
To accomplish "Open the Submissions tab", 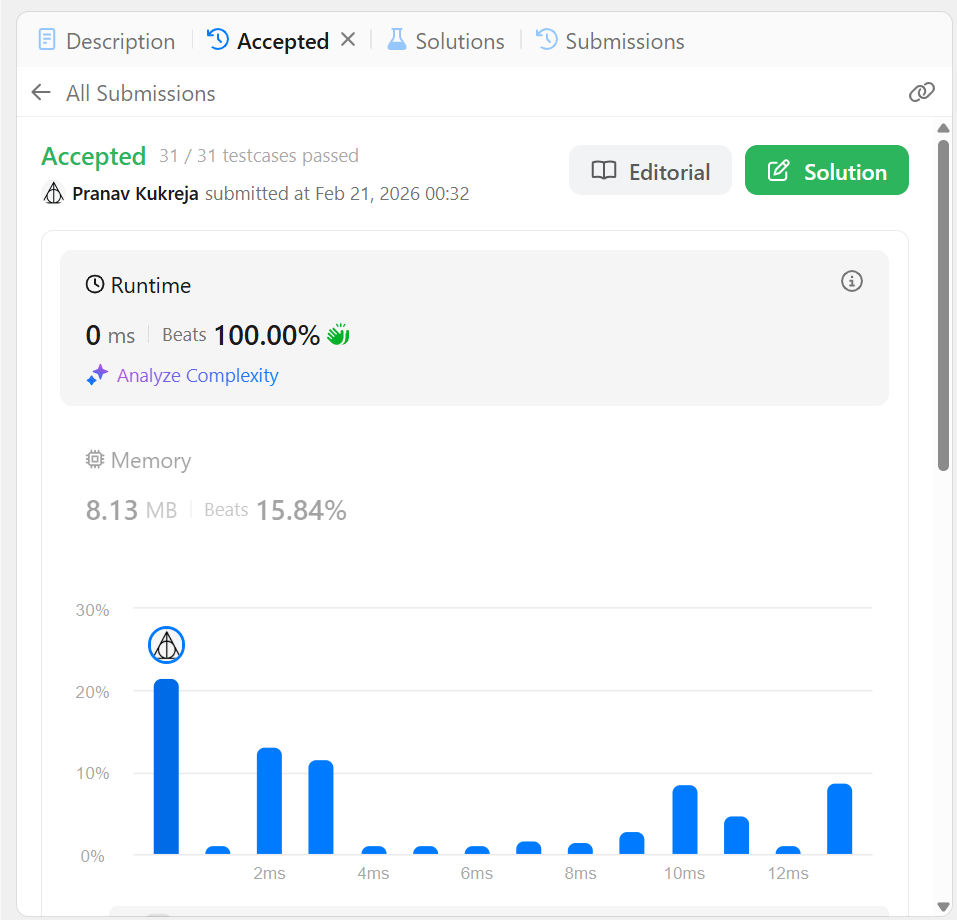I will coord(610,41).
